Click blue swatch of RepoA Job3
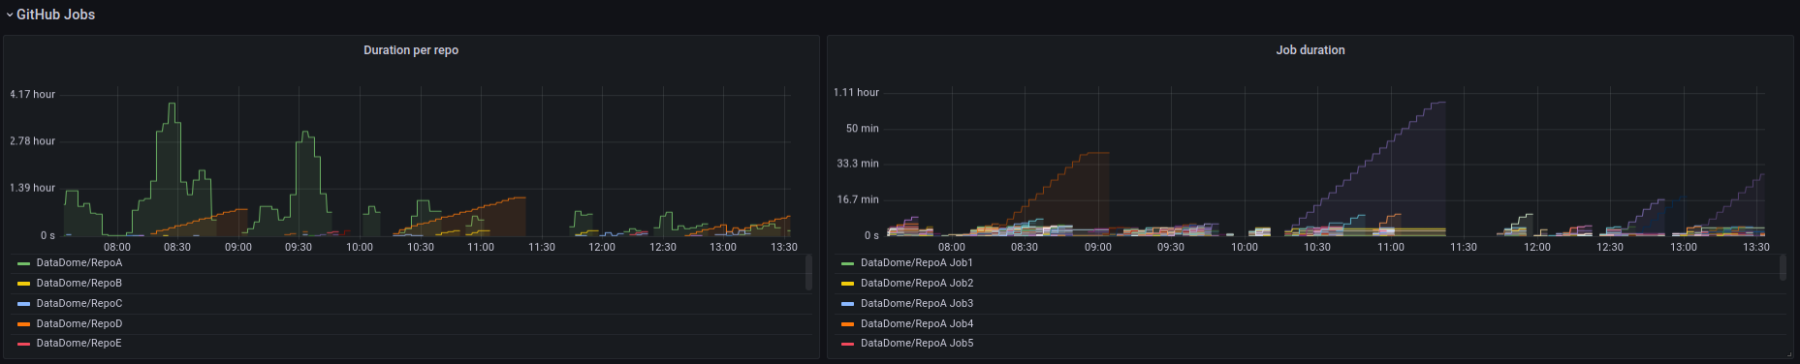The height and width of the screenshot is (364, 1800). click(848, 304)
